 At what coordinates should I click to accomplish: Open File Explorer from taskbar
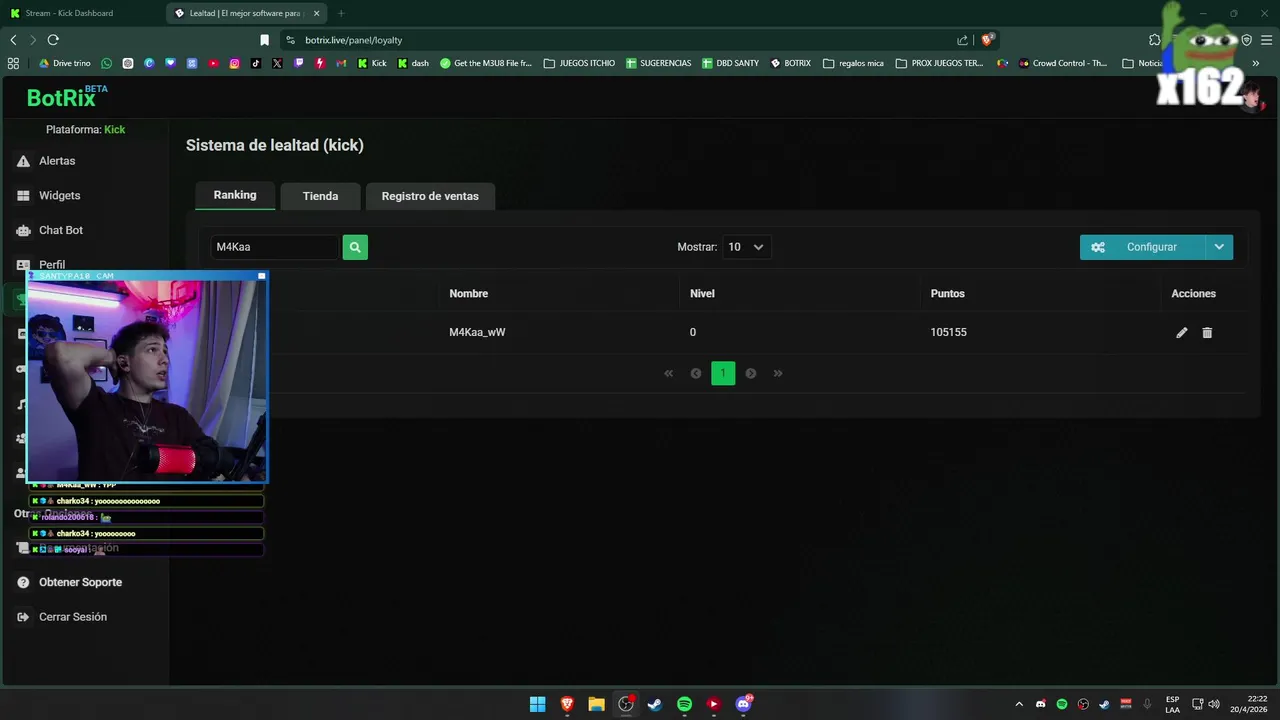(596, 704)
